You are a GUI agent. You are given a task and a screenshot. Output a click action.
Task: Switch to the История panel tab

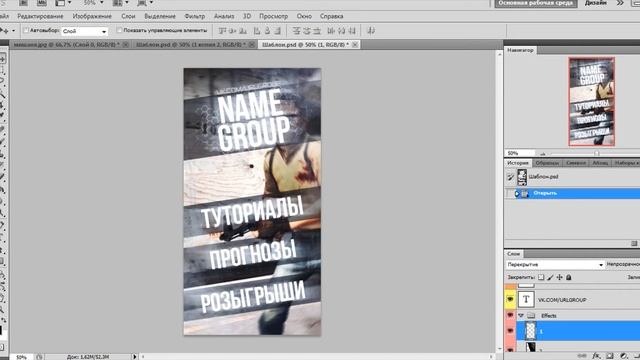click(x=518, y=163)
